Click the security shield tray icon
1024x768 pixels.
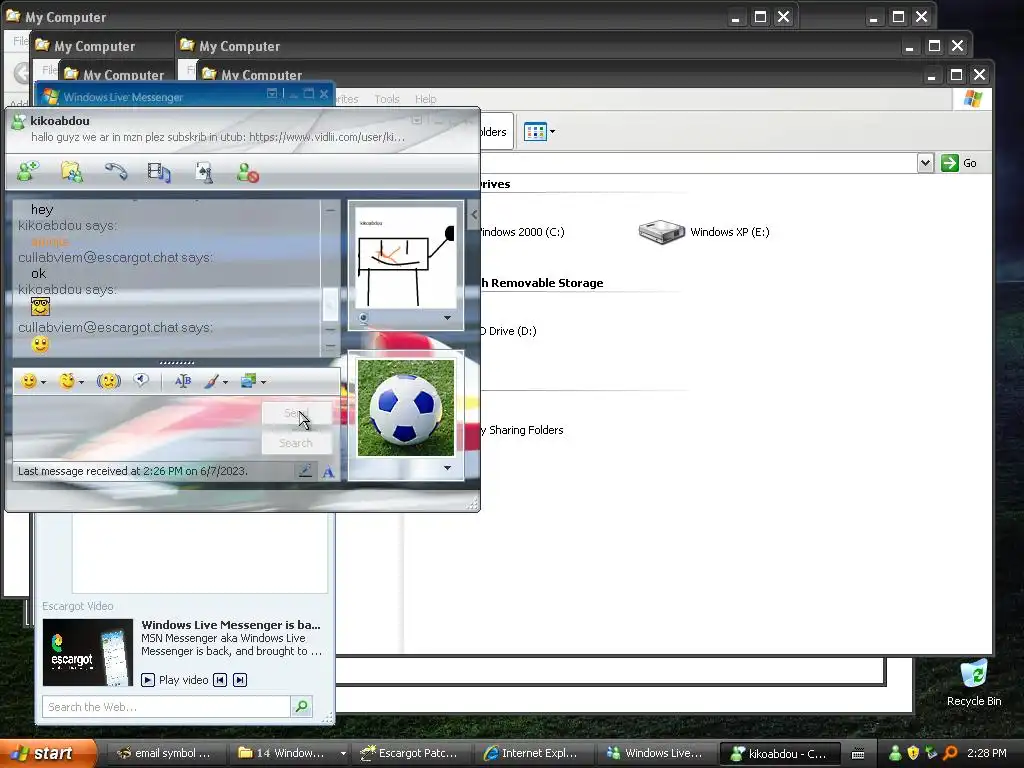click(913, 753)
